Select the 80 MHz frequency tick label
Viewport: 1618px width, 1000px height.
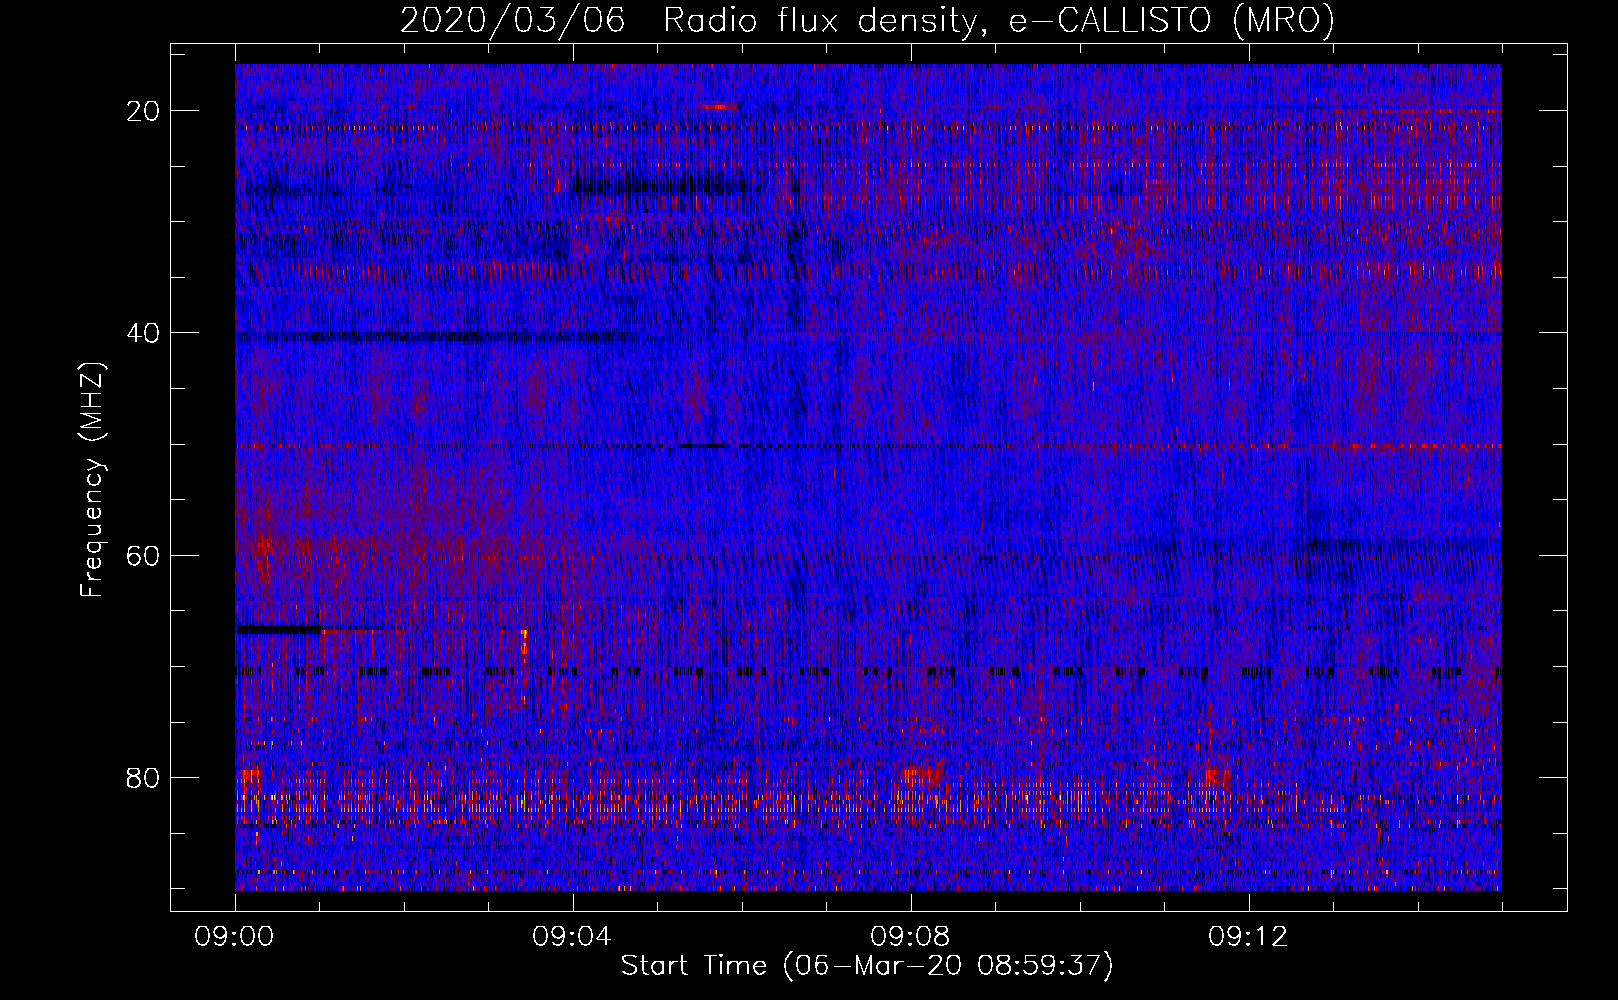[143, 777]
